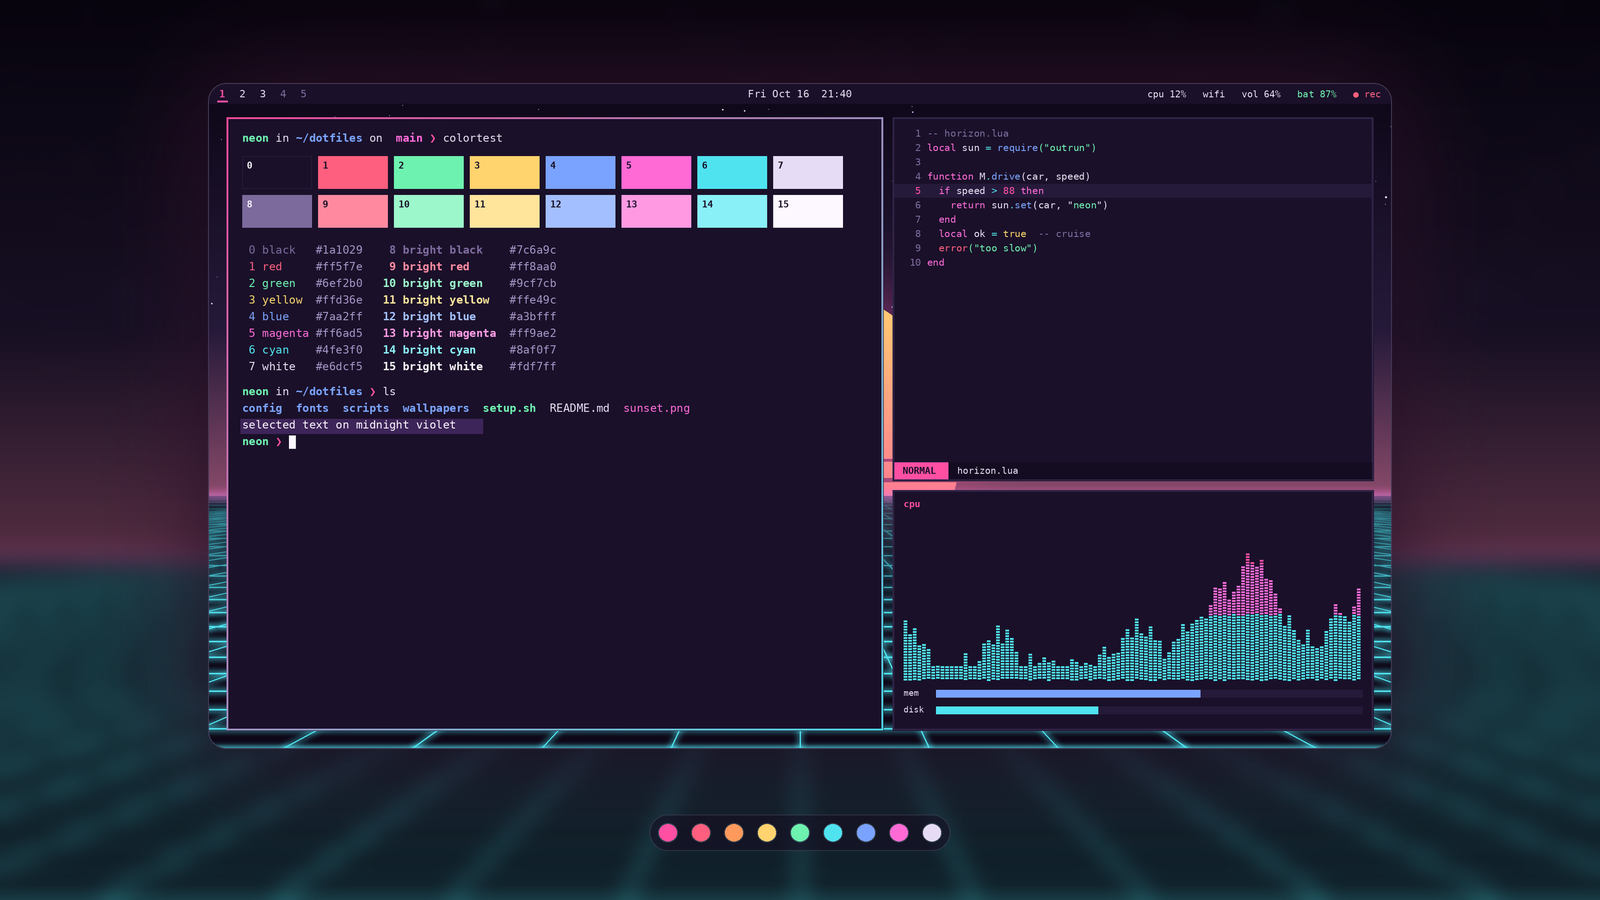
Task: Click the 'wallpapers' directory in ls output
Action: (435, 408)
